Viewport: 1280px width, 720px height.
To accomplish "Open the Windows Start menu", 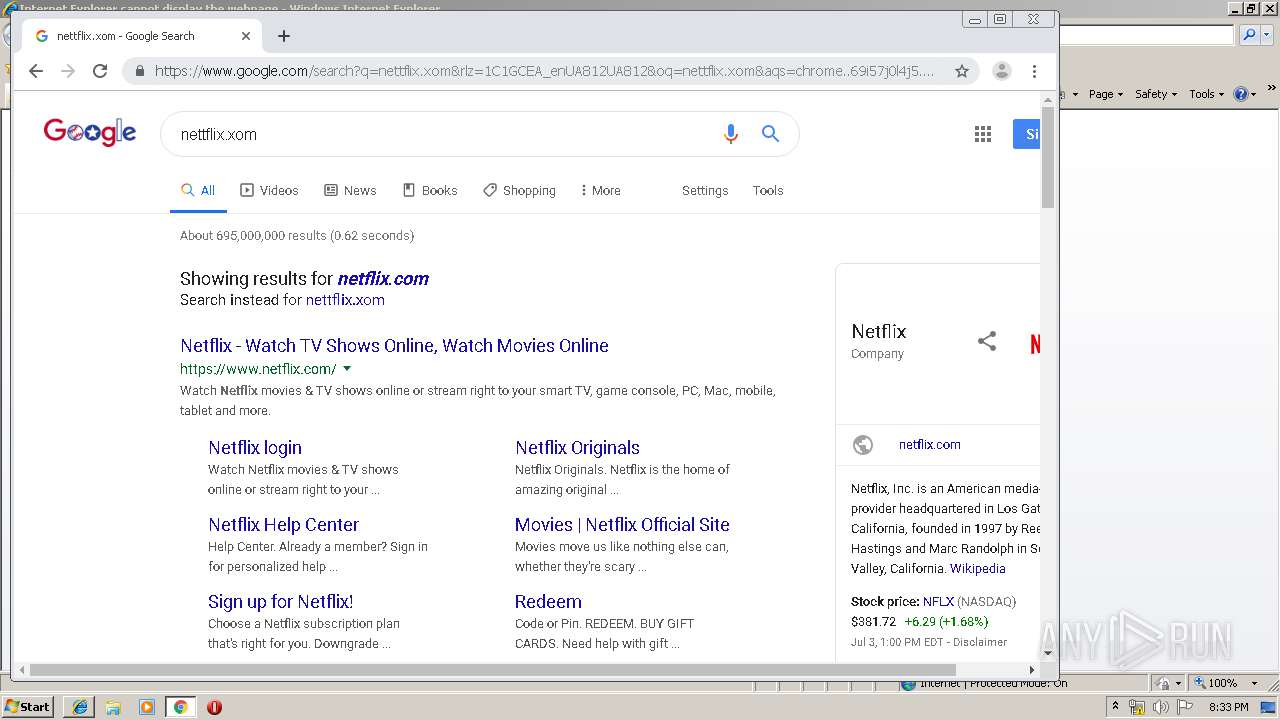I will (27, 707).
